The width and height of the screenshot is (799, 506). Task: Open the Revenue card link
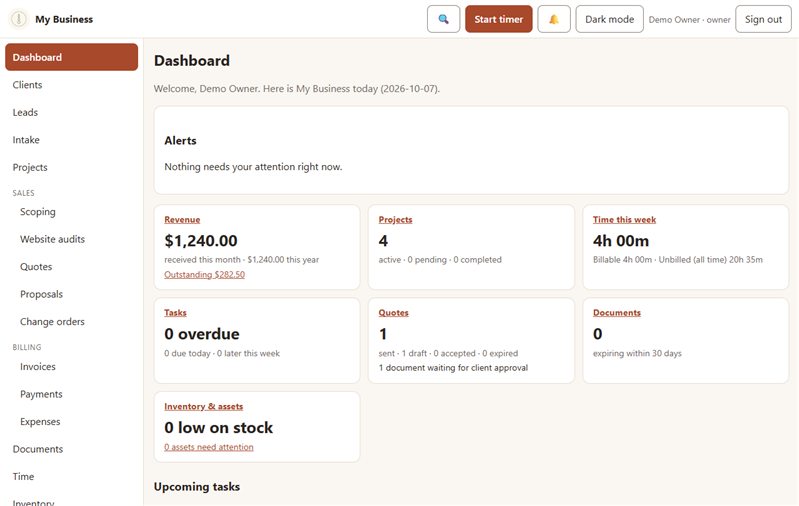(182, 220)
